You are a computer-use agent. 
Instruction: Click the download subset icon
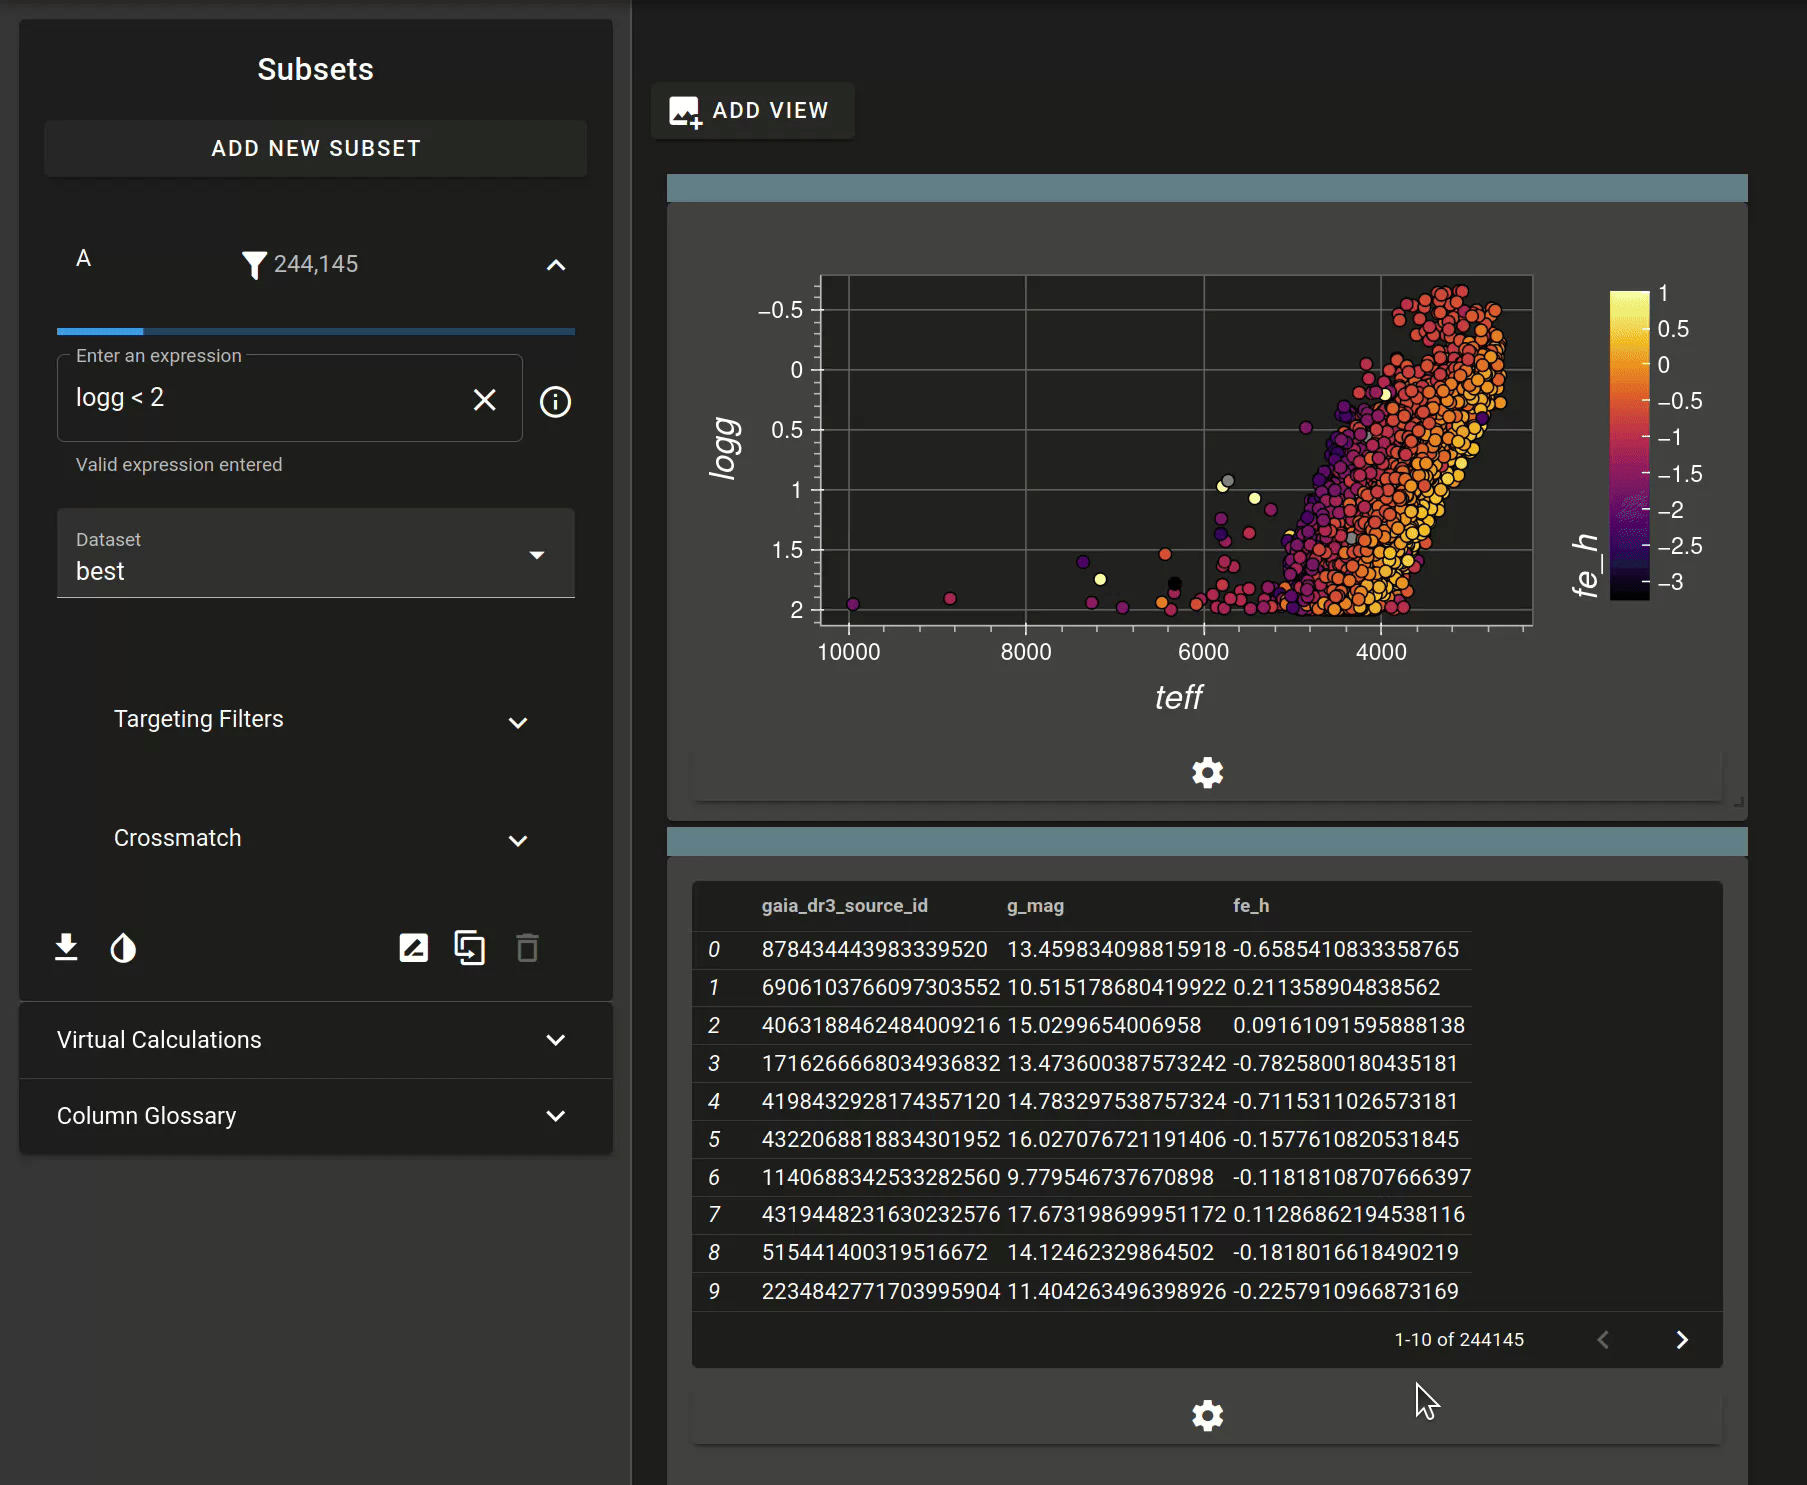(x=66, y=947)
